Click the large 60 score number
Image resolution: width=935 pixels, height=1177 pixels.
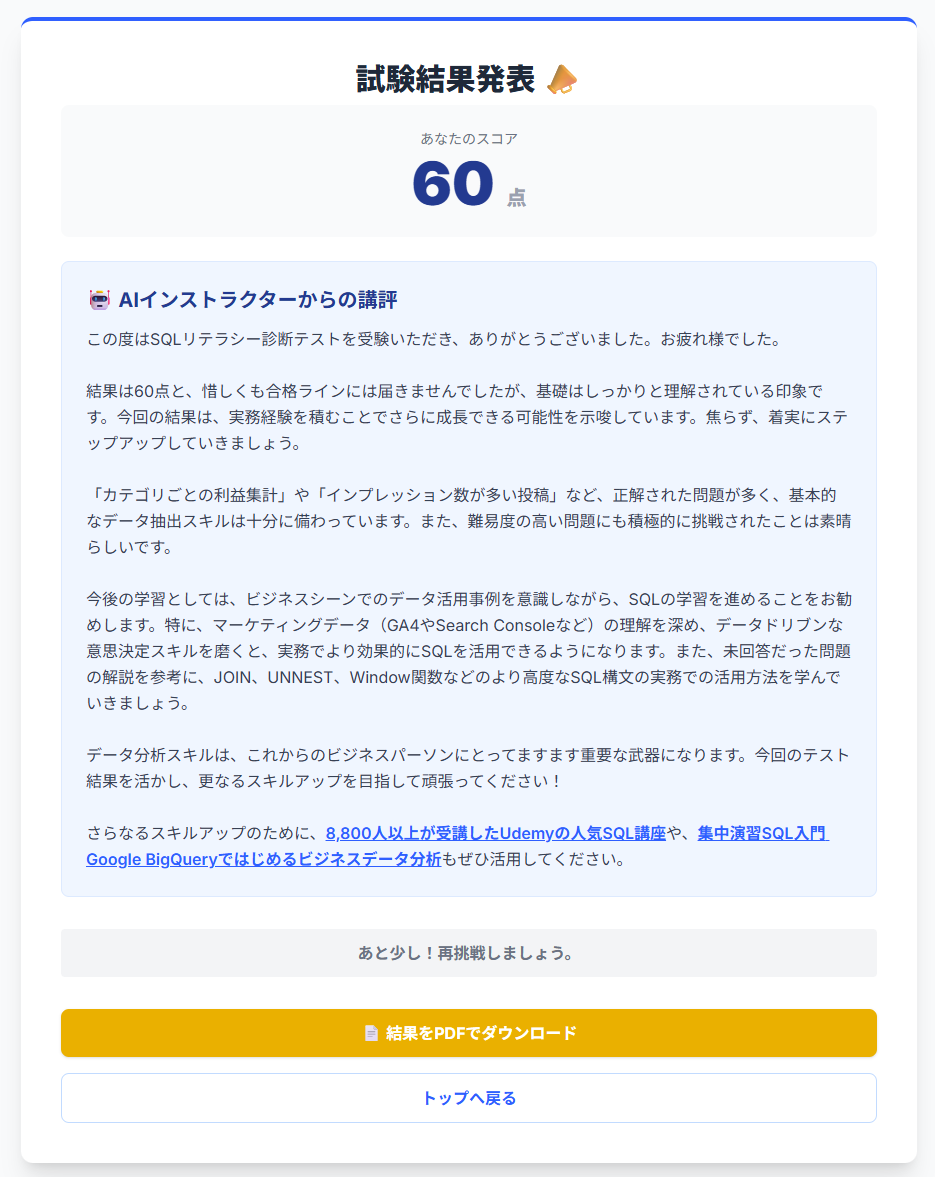pos(453,184)
